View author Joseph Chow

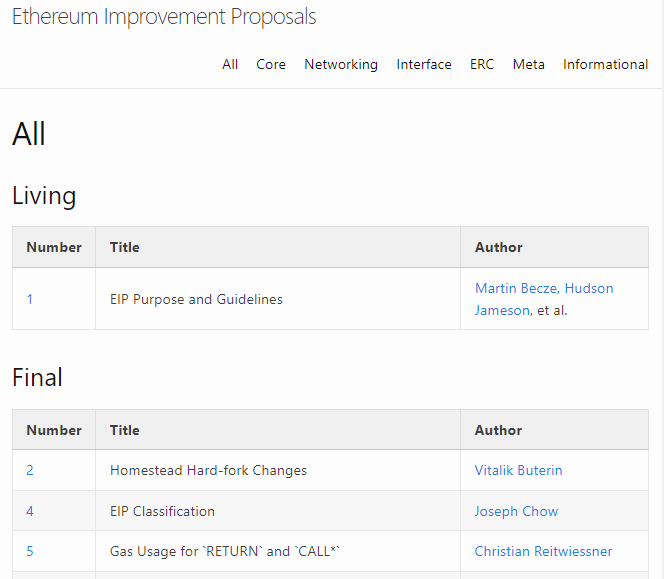tap(516, 511)
